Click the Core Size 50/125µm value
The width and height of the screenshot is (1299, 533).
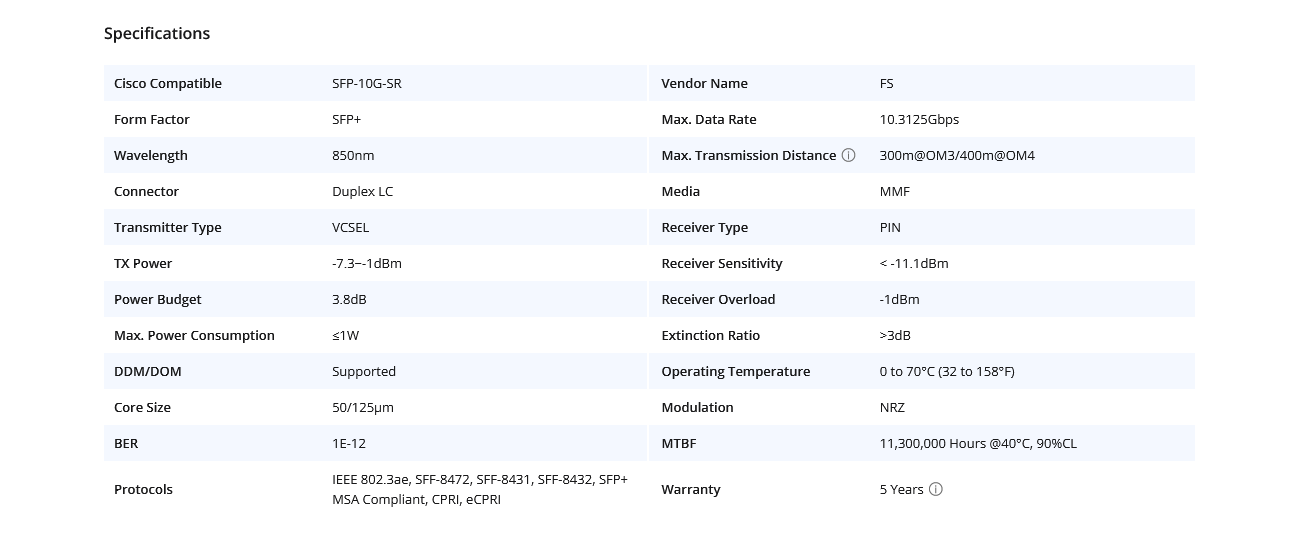[x=363, y=407]
